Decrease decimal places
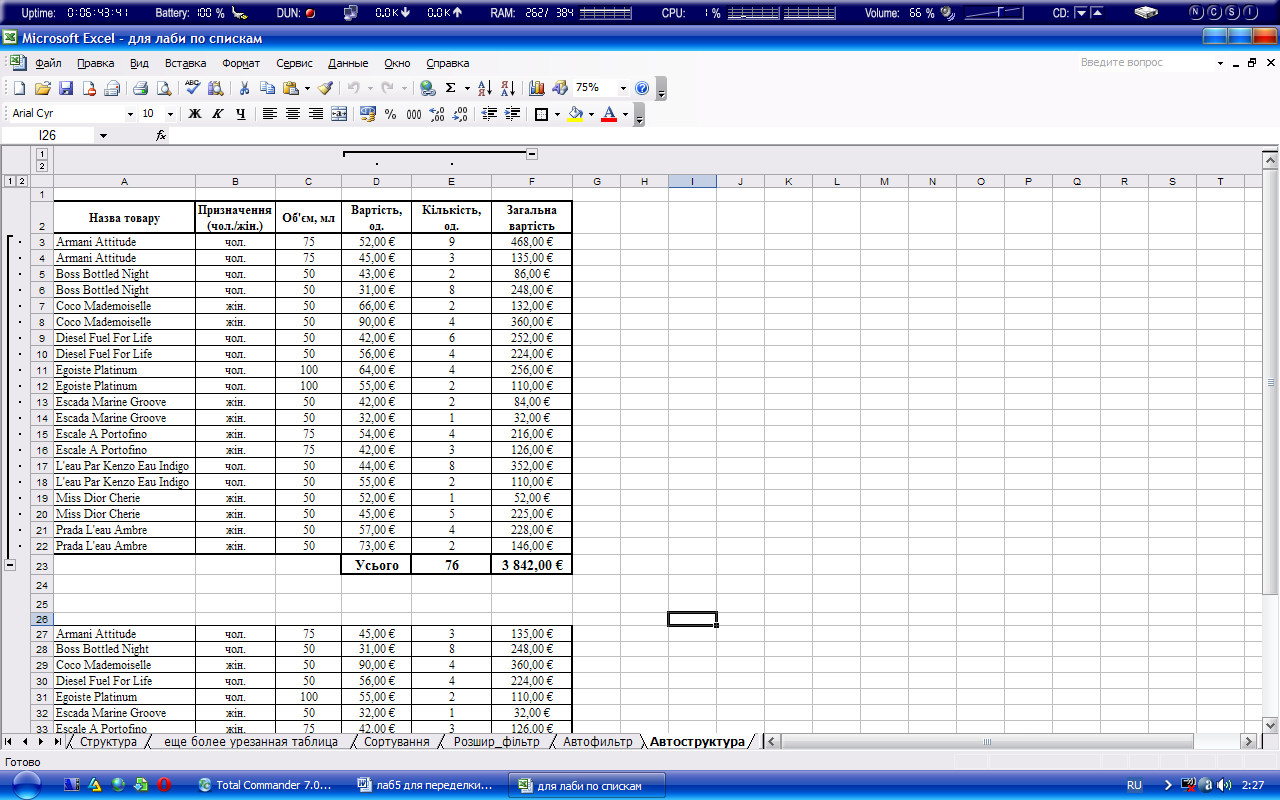 [x=460, y=114]
